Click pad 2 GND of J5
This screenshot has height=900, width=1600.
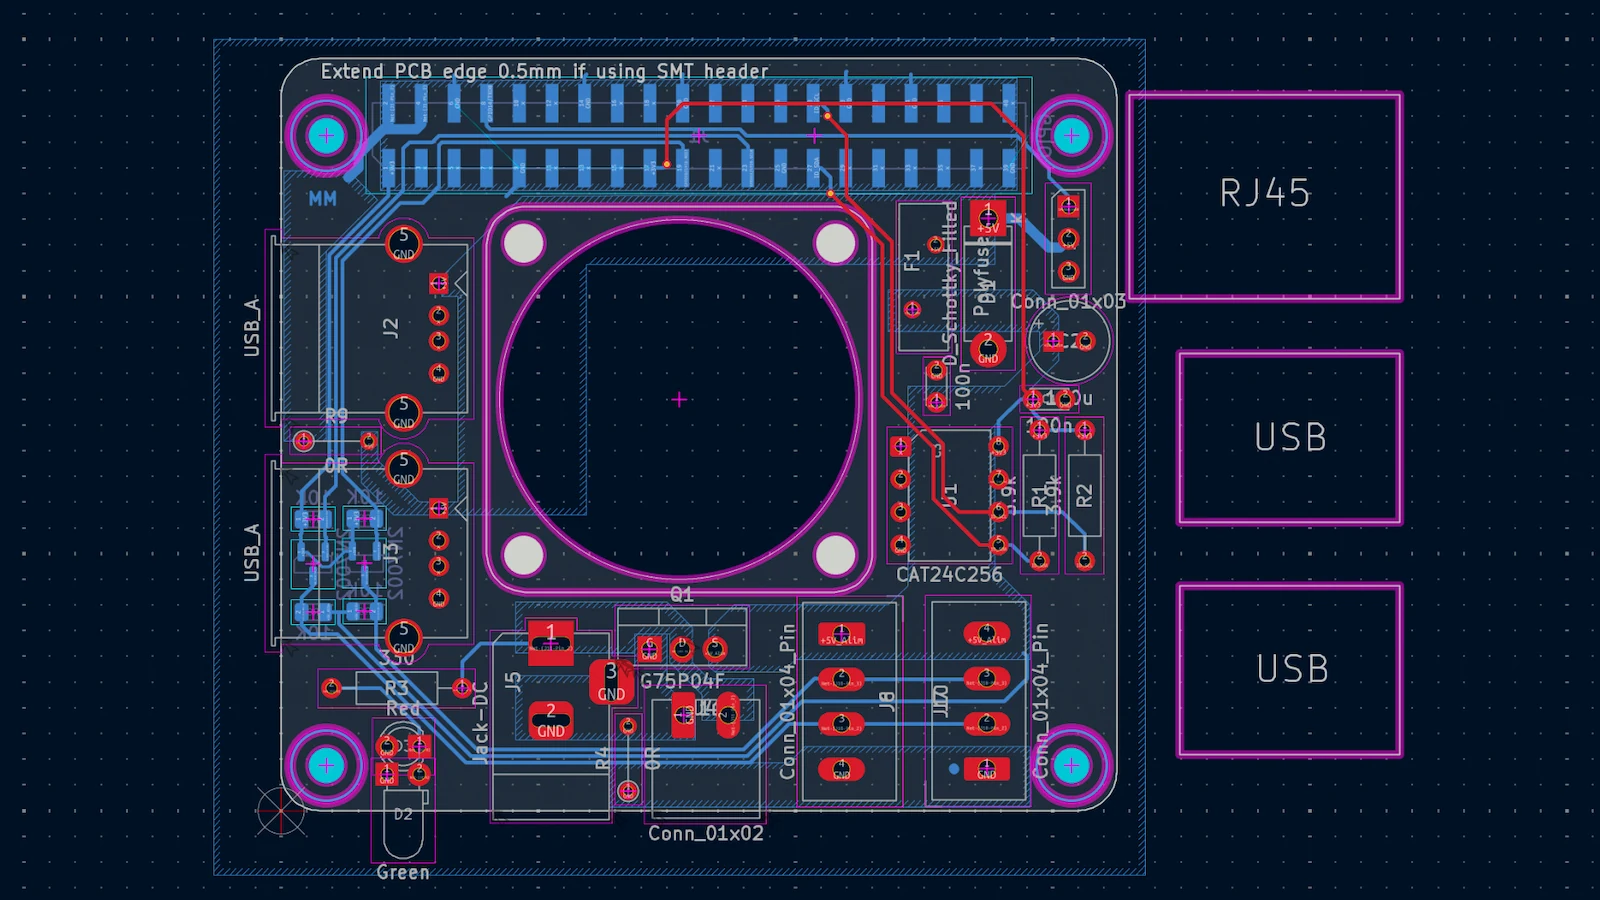550,720
